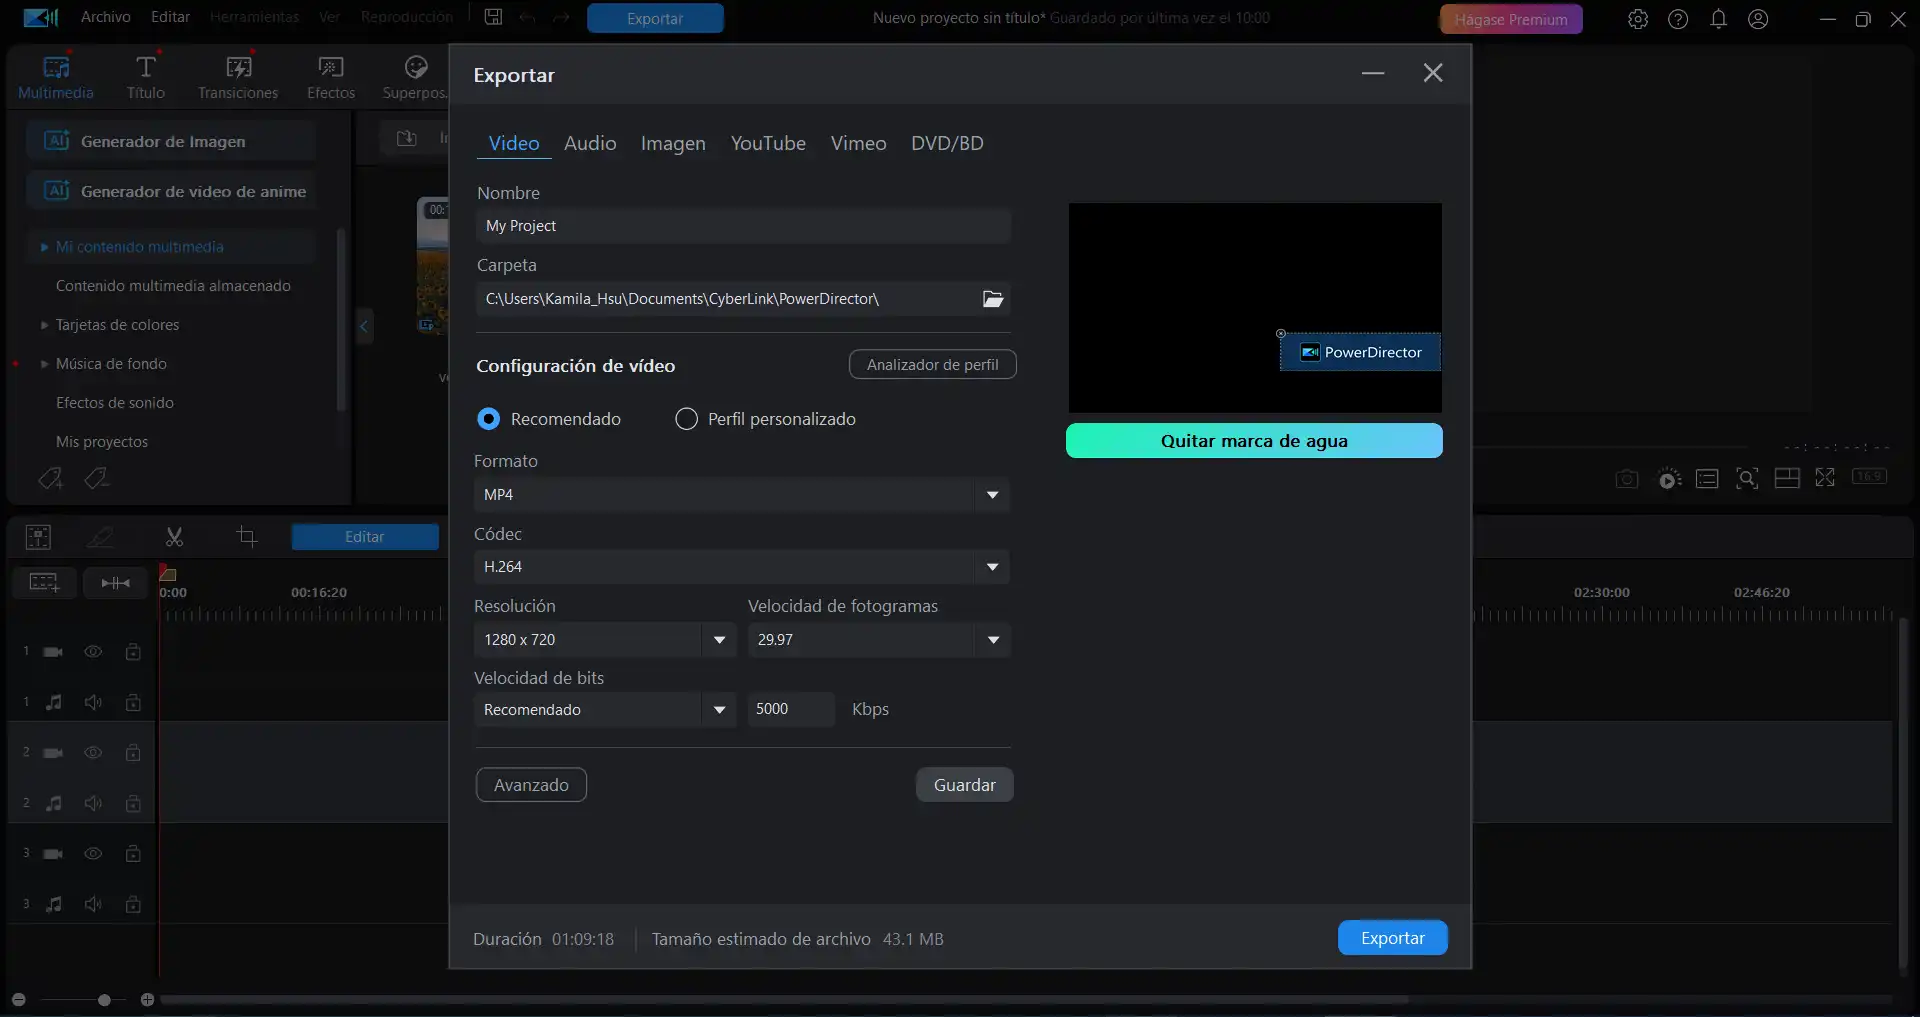Open the Efectos room
This screenshot has height=1017, width=1920.
coord(331,77)
